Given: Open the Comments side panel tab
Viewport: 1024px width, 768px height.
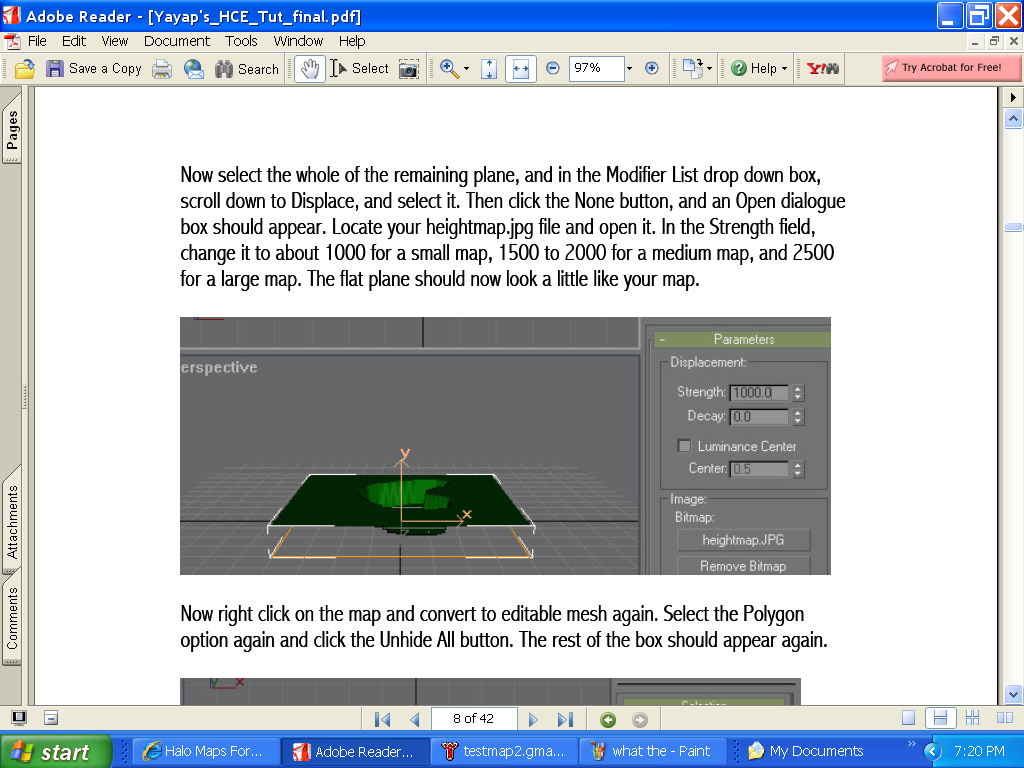Looking at the screenshot, I should (x=12, y=618).
